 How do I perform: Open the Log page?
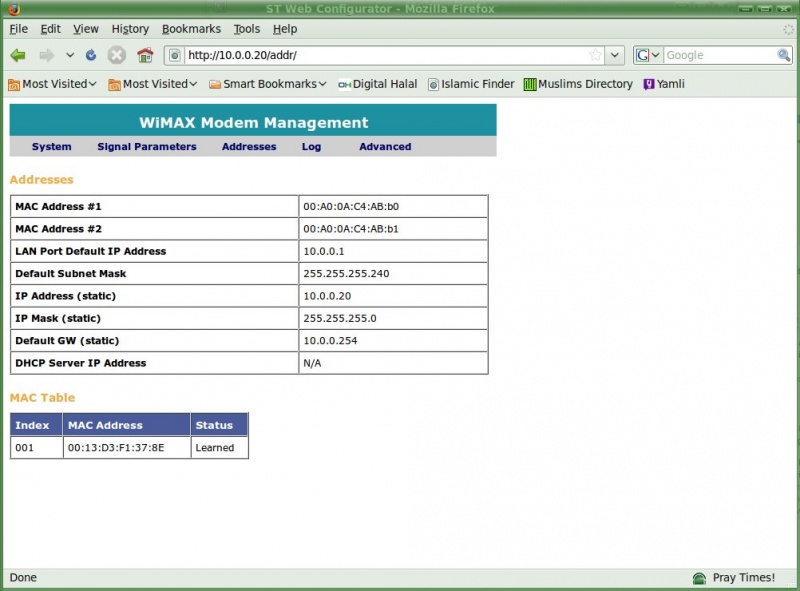pos(311,146)
